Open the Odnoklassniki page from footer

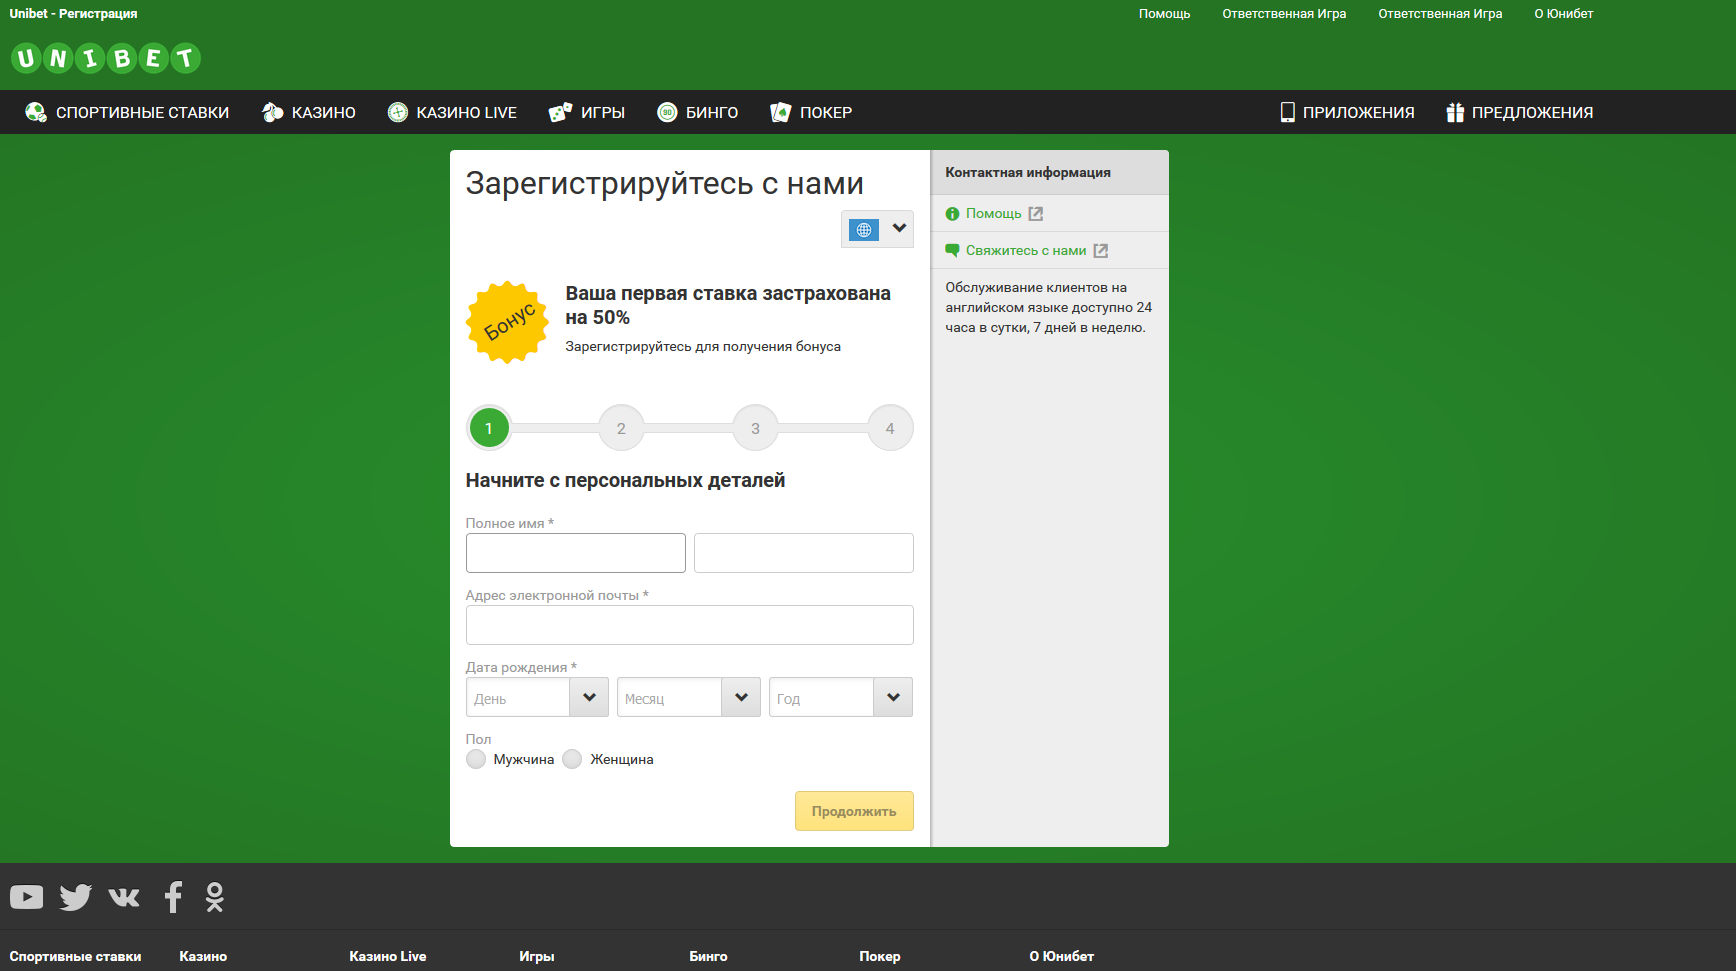pyautogui.click(x=215, y=897)
